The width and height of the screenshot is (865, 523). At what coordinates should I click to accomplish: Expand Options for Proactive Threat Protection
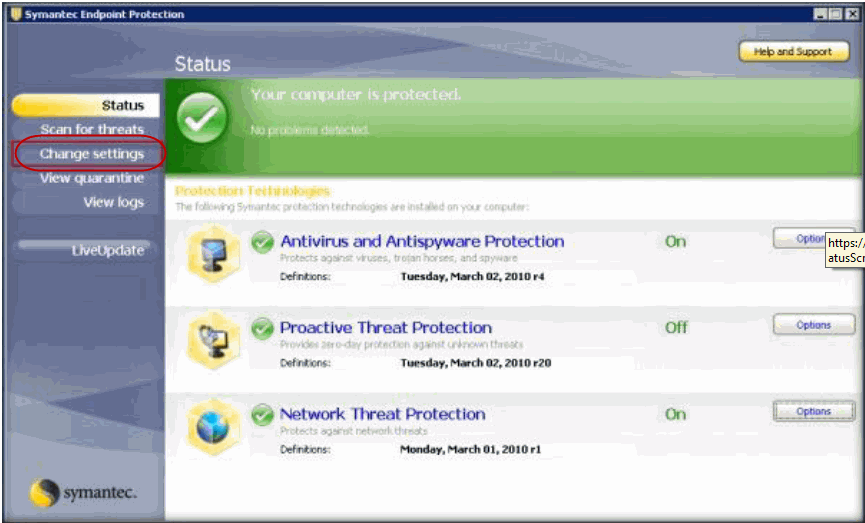tap(813, 325)
